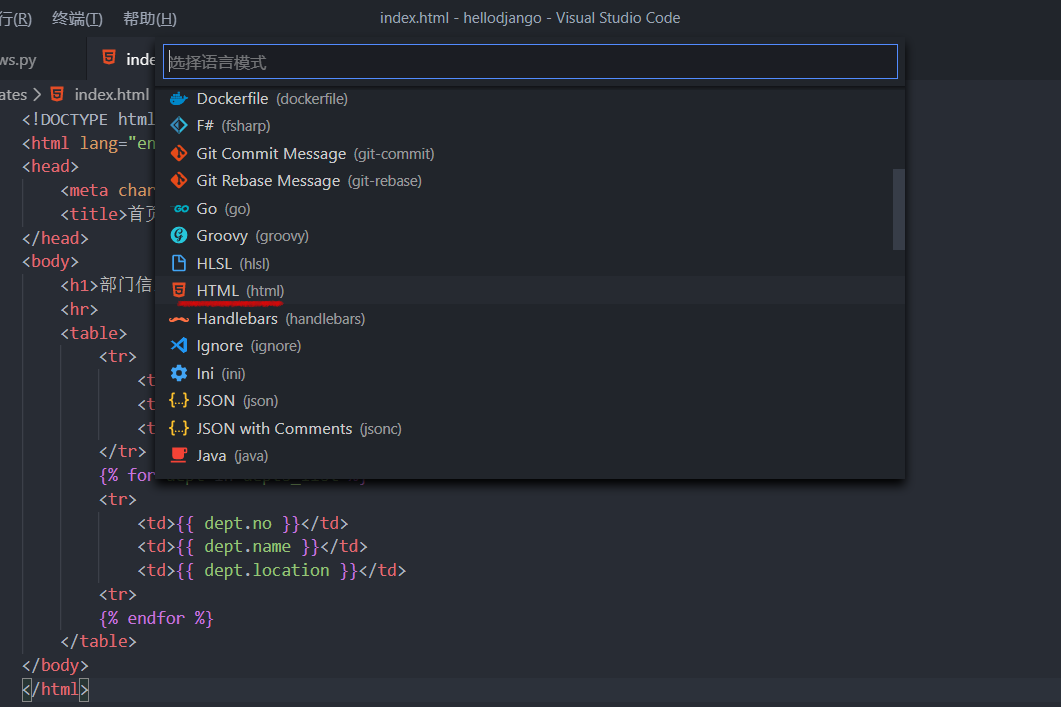Click the {{ dept.name }} code line
The width and height of the screenshot is (1061, 707).
(252, 547)
